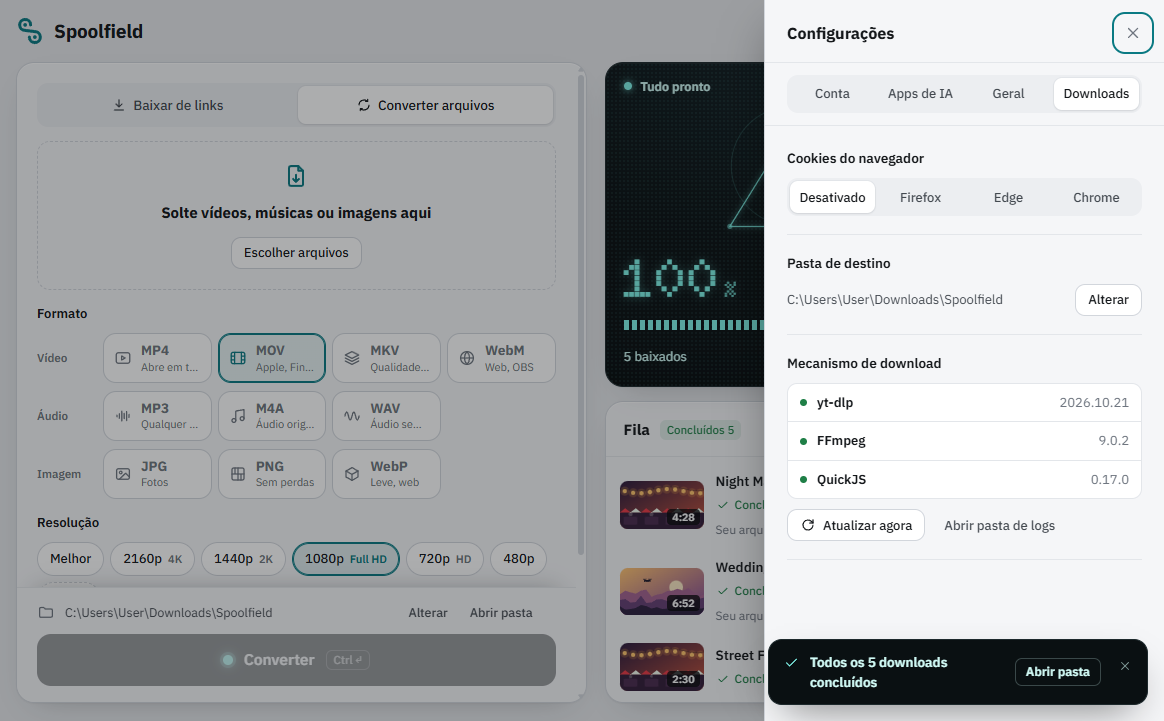Viewport: 1164px width, 721px height.
Task: Close the Configurações panel
Action: (x=1132, y=33)
